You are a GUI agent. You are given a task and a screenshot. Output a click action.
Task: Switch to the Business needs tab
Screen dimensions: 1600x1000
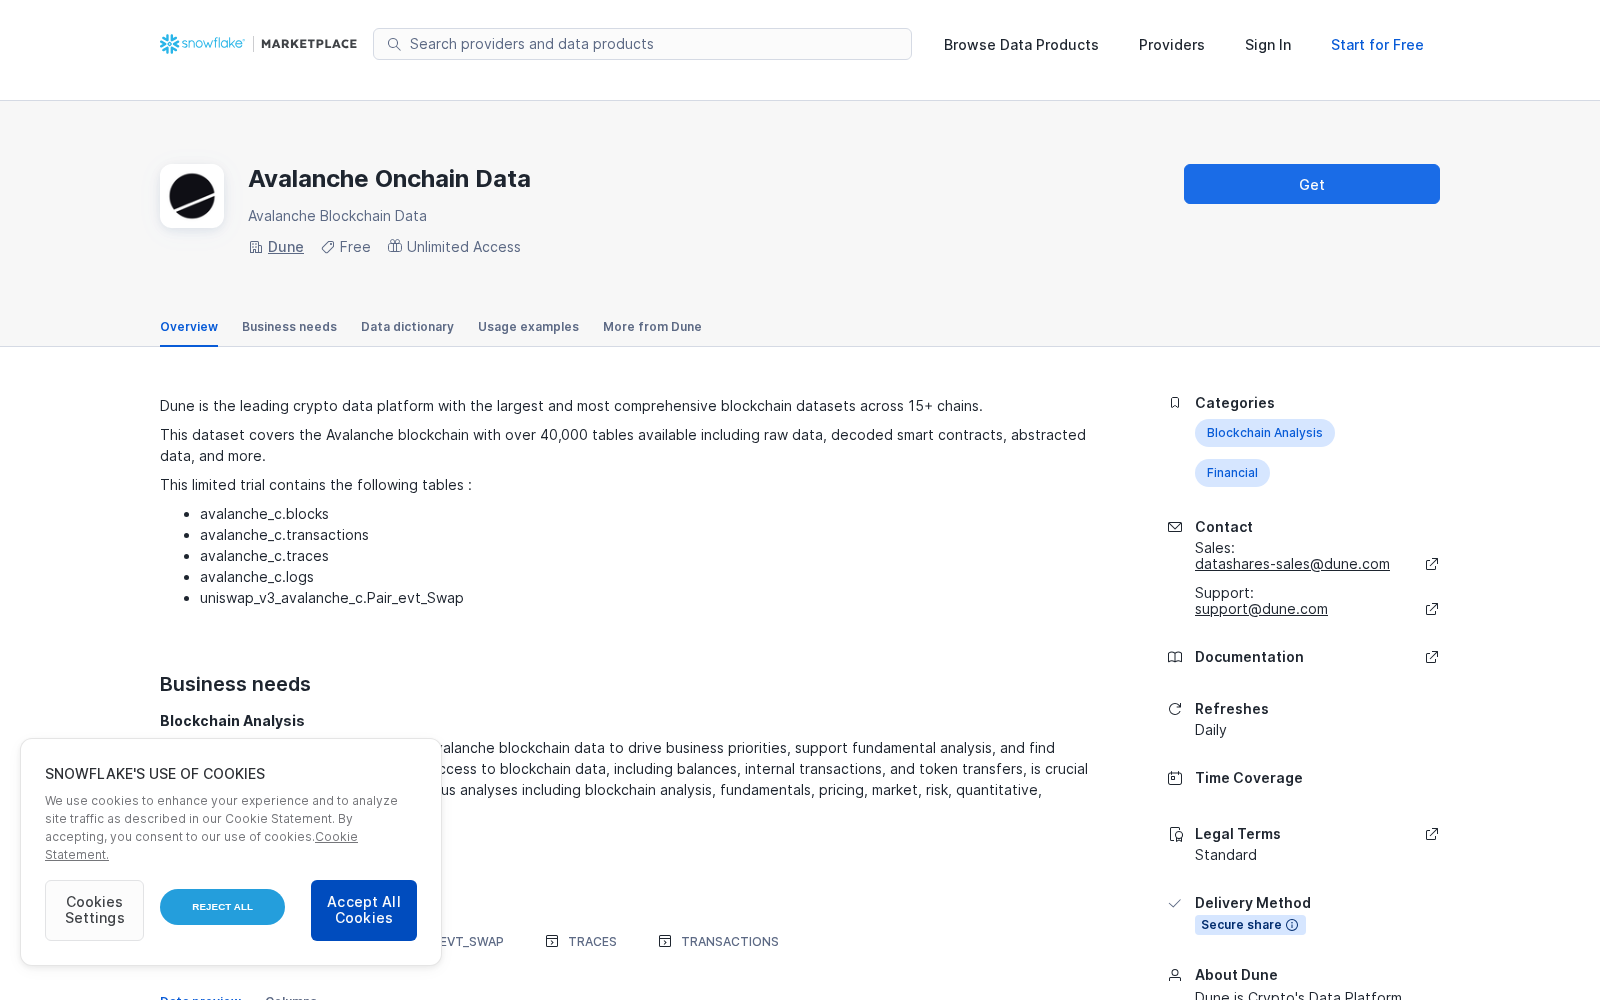pos(289,327)
